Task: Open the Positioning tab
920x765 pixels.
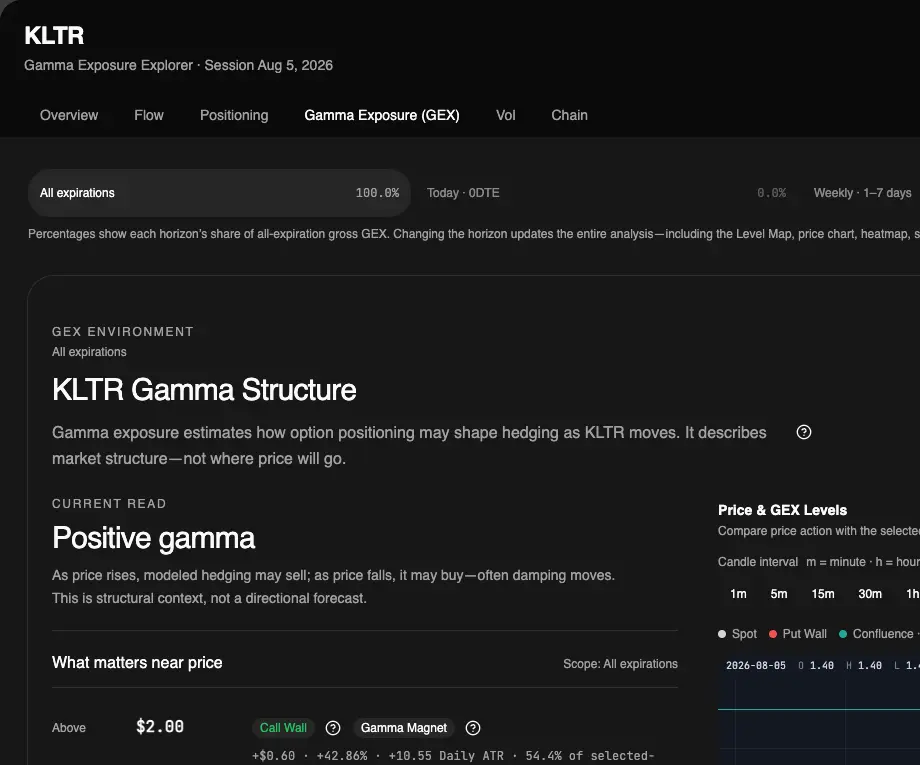Action: click(234, 115)
